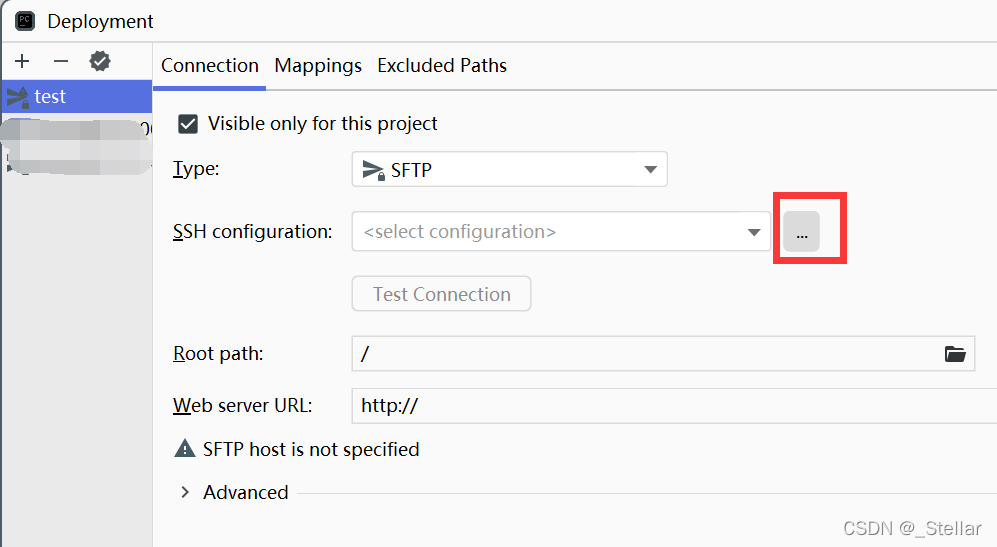997x547 pixels.
Task: Remove selected server with minus icon
Action: (x=61, y=62)
